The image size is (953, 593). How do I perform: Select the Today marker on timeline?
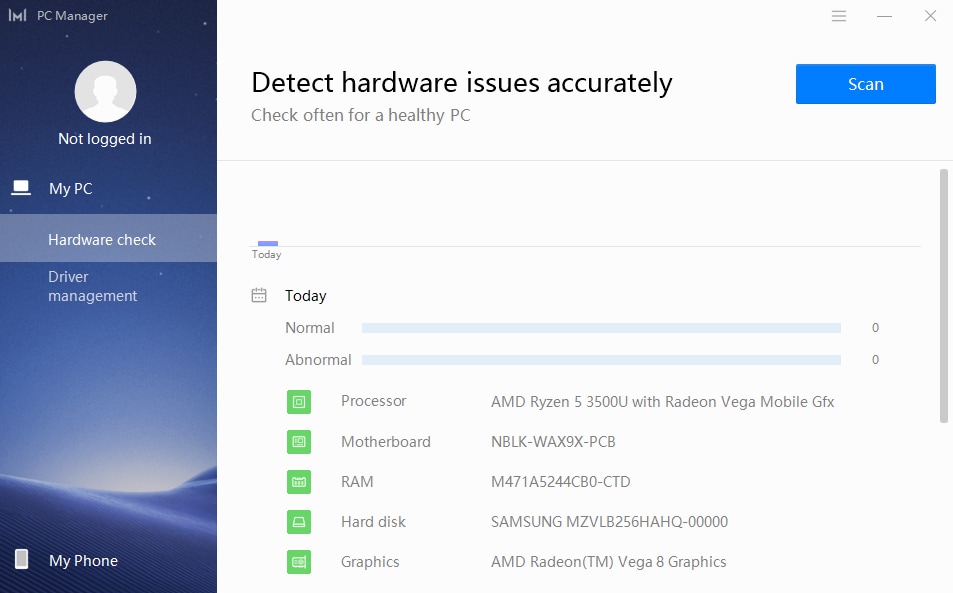267,244
